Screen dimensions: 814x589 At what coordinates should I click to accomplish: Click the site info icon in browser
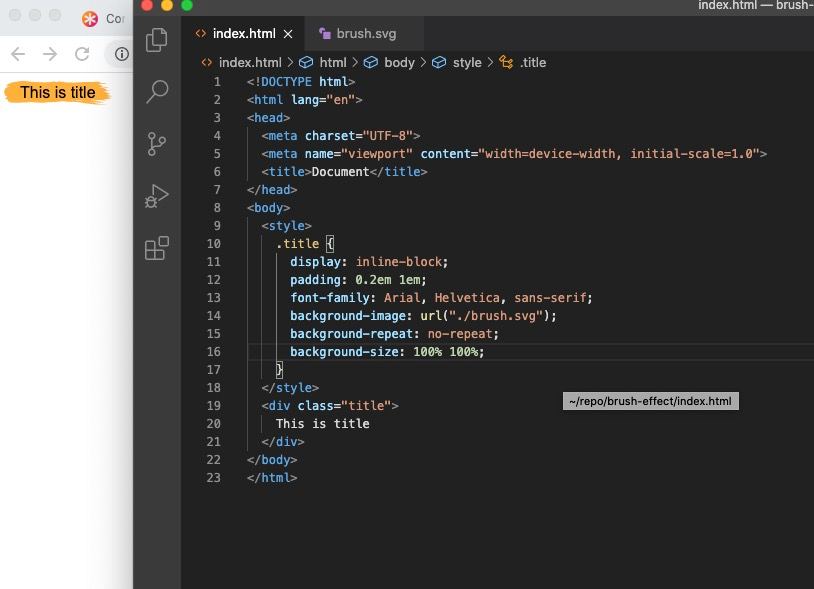pyautogui.click(x=121, y=54)
